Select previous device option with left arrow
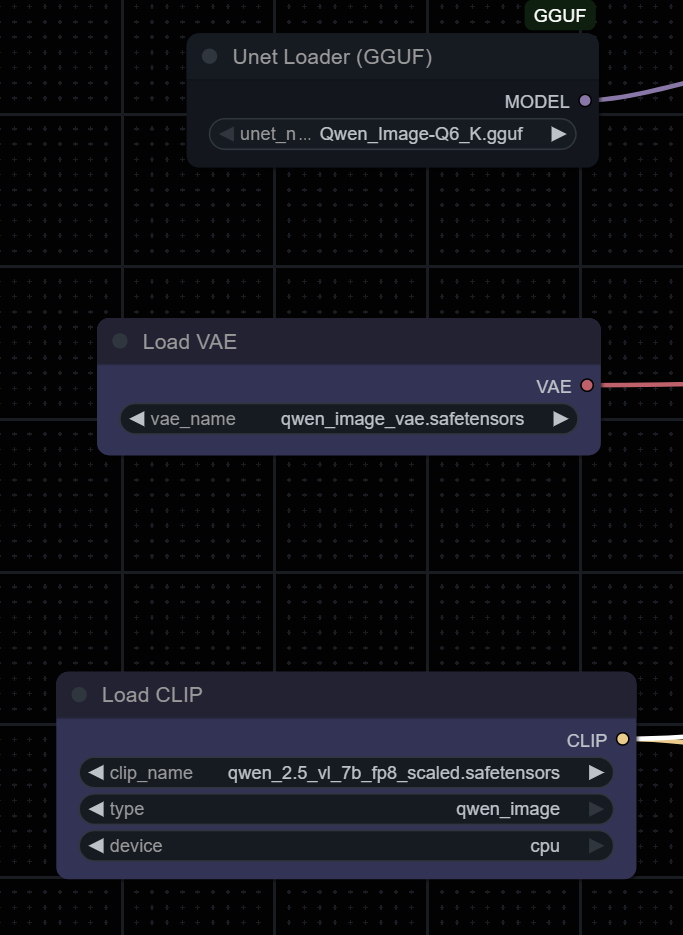Viewport: 683px width, 935px height. coord(96,846)
